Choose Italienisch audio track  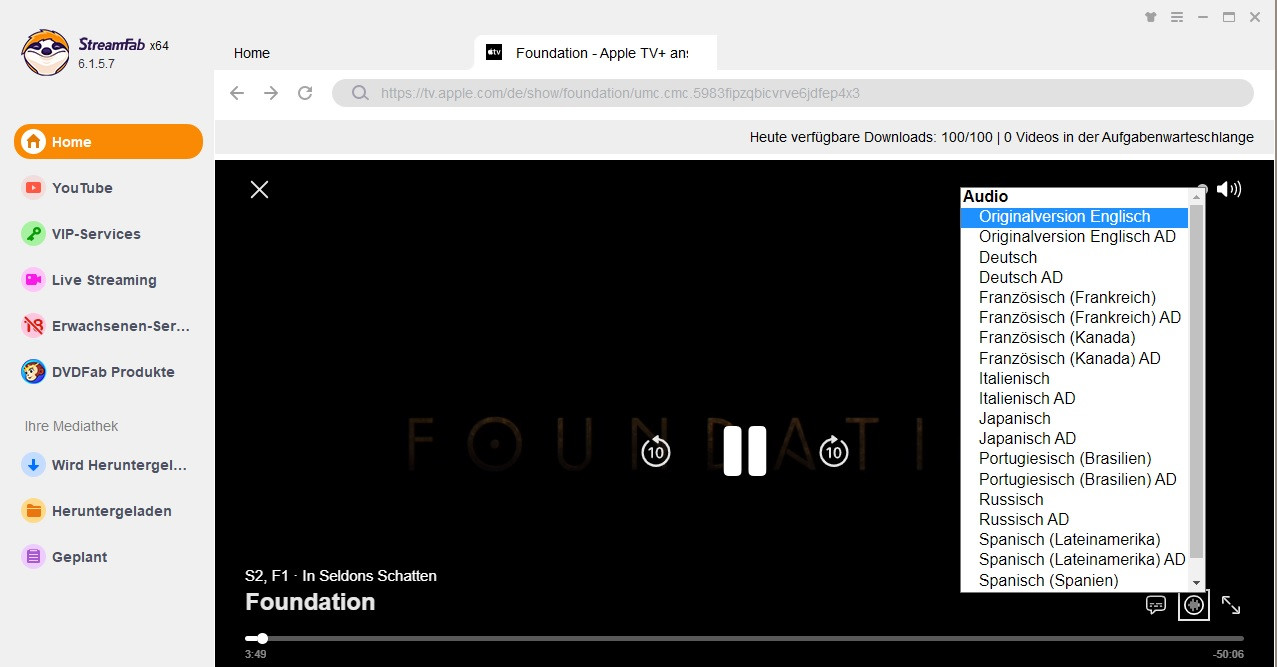(x=1074, y=378)
